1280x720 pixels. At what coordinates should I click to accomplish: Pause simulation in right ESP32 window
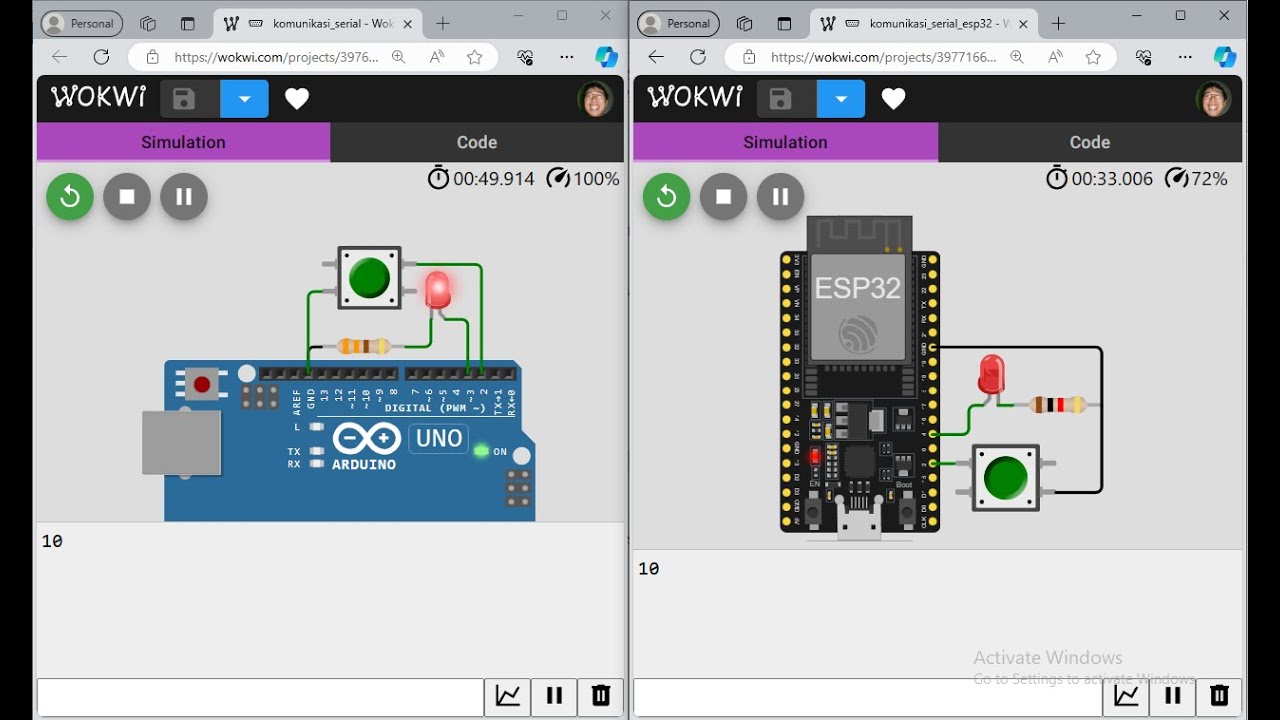(x=780, y=197)
